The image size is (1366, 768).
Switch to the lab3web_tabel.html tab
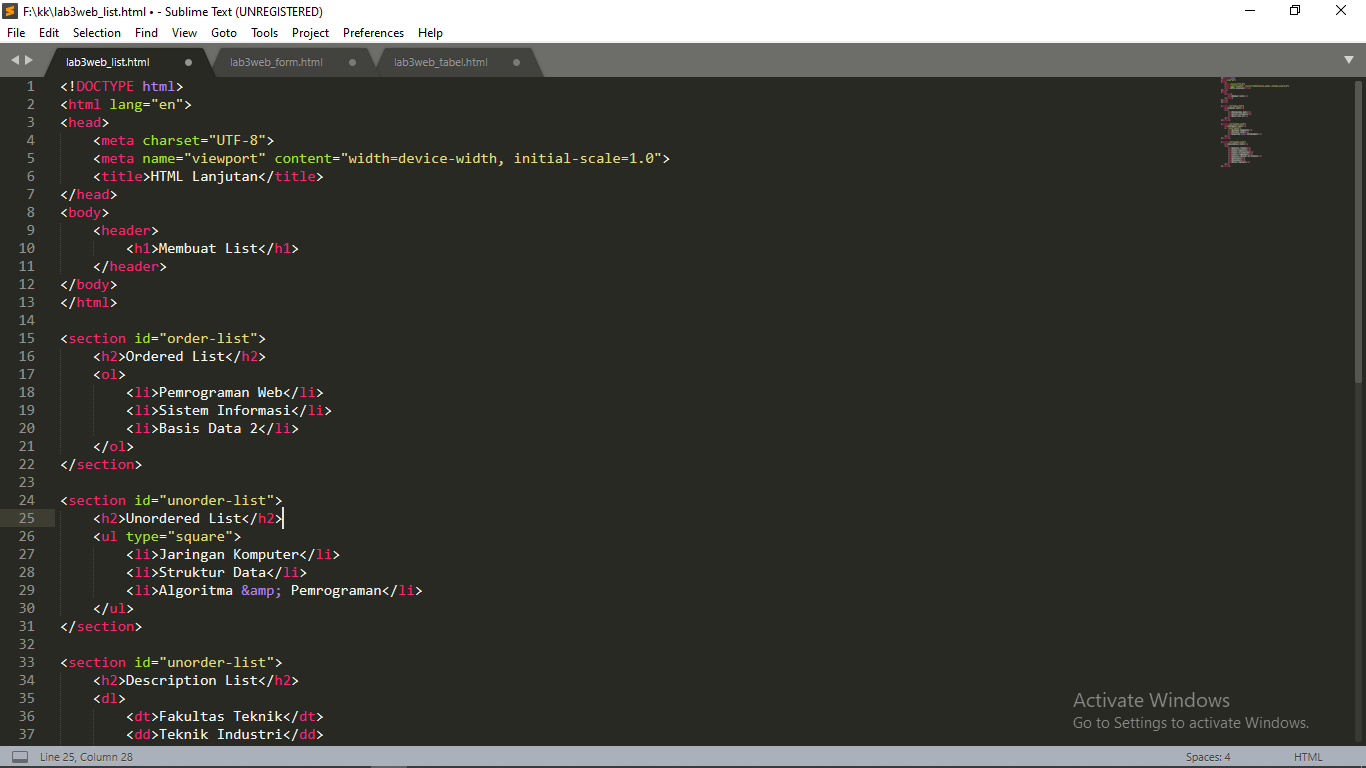pyautogui.click(x=440, y=61)
